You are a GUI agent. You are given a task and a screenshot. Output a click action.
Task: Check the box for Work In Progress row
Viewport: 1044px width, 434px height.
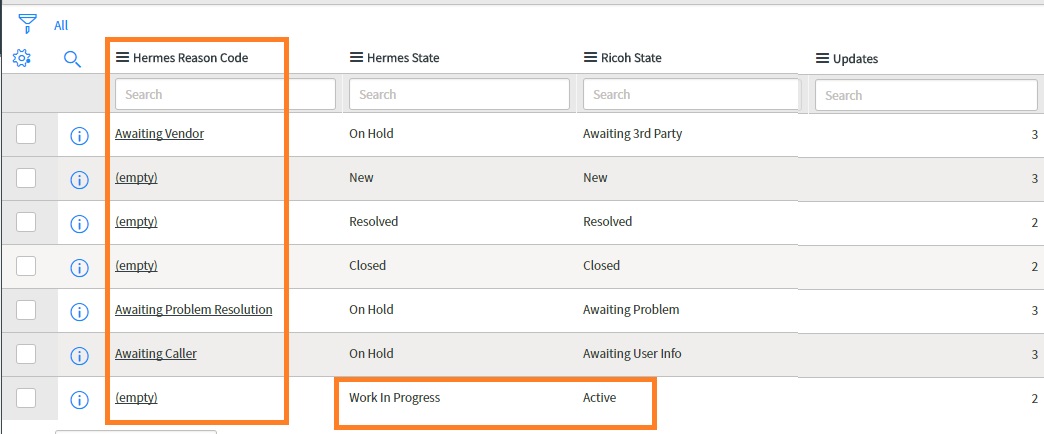pyautogui.click(x=26, y=398)
